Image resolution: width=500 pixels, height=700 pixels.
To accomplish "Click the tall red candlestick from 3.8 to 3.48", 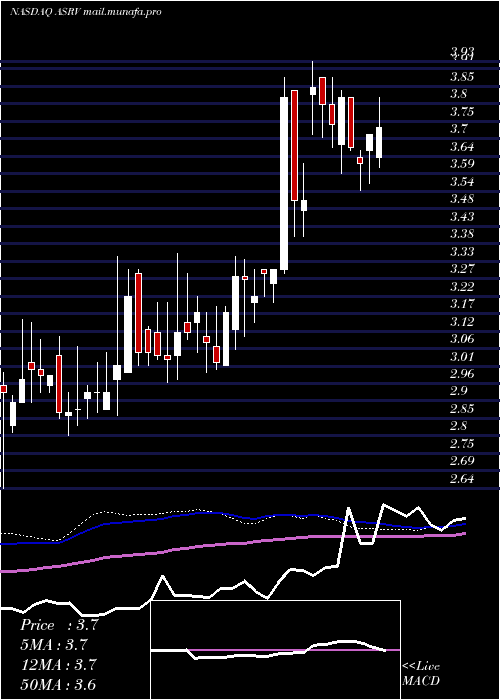I will (x=295, y=146).
